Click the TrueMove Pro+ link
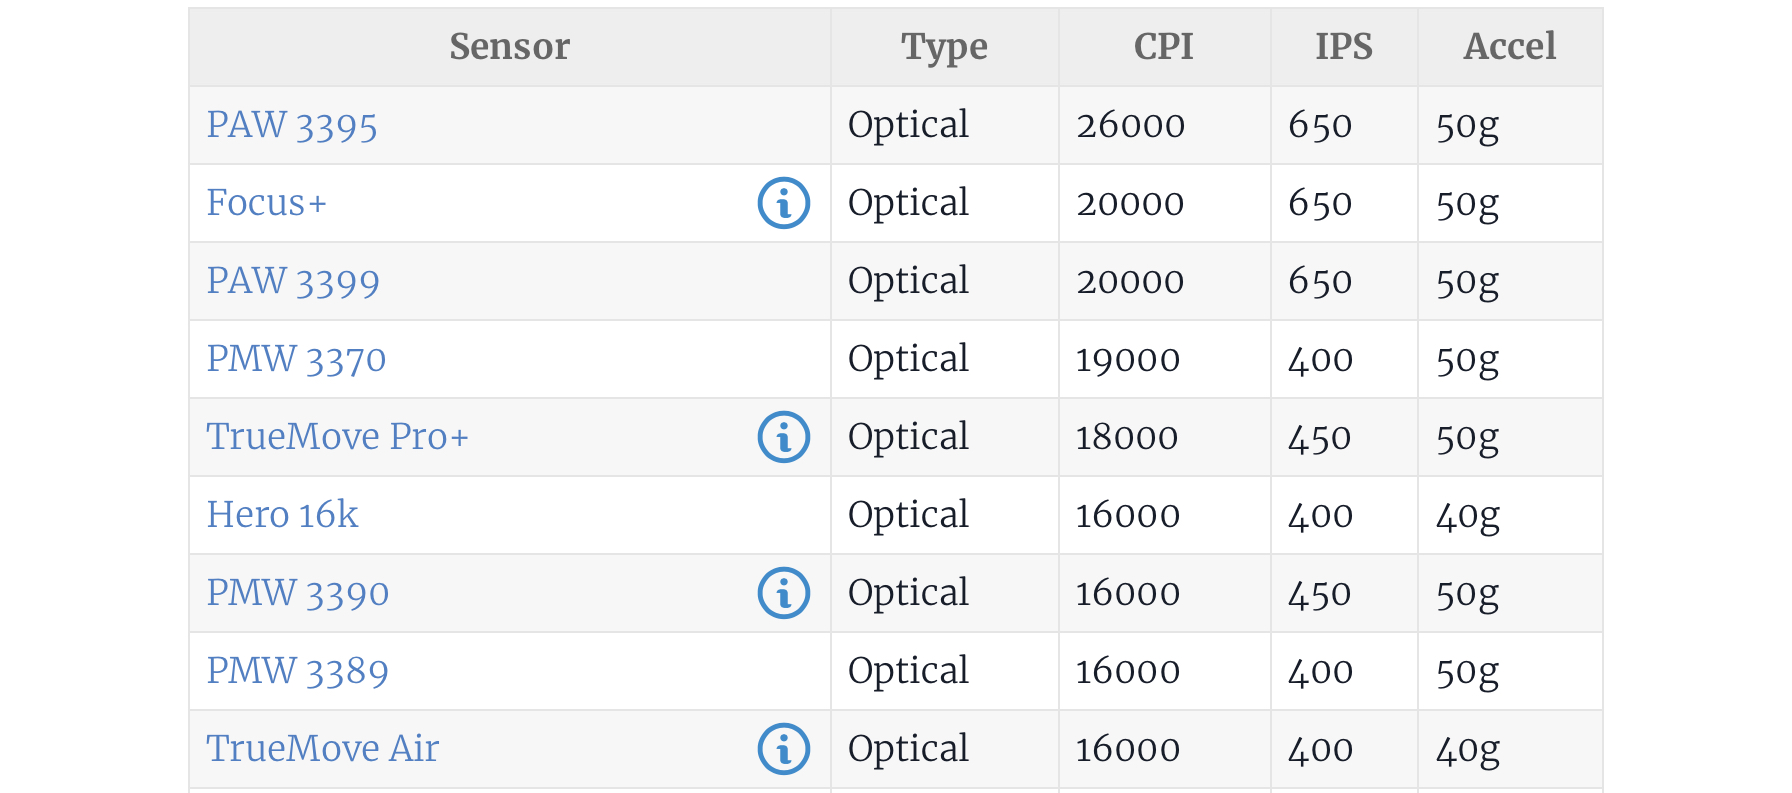The width and height of the screenshot is (1792, 793). pyautogui.click(x=337, y=438)
